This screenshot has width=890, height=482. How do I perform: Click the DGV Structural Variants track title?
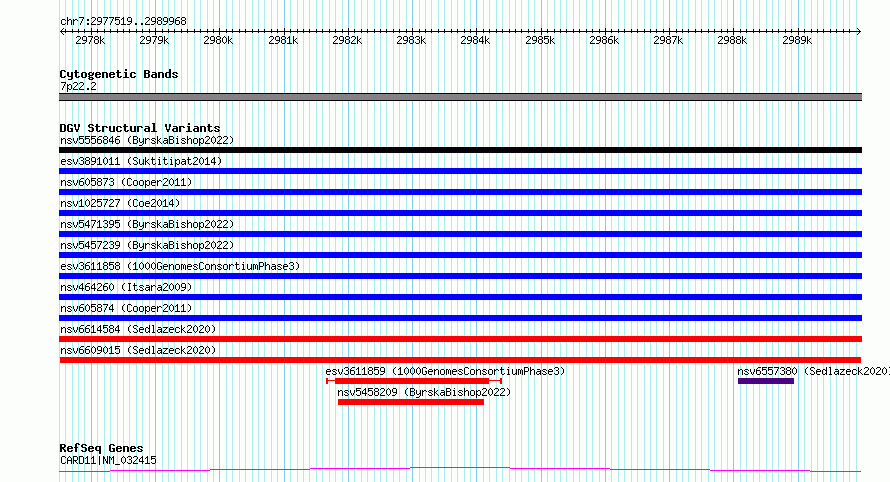[x=140, y=128]
